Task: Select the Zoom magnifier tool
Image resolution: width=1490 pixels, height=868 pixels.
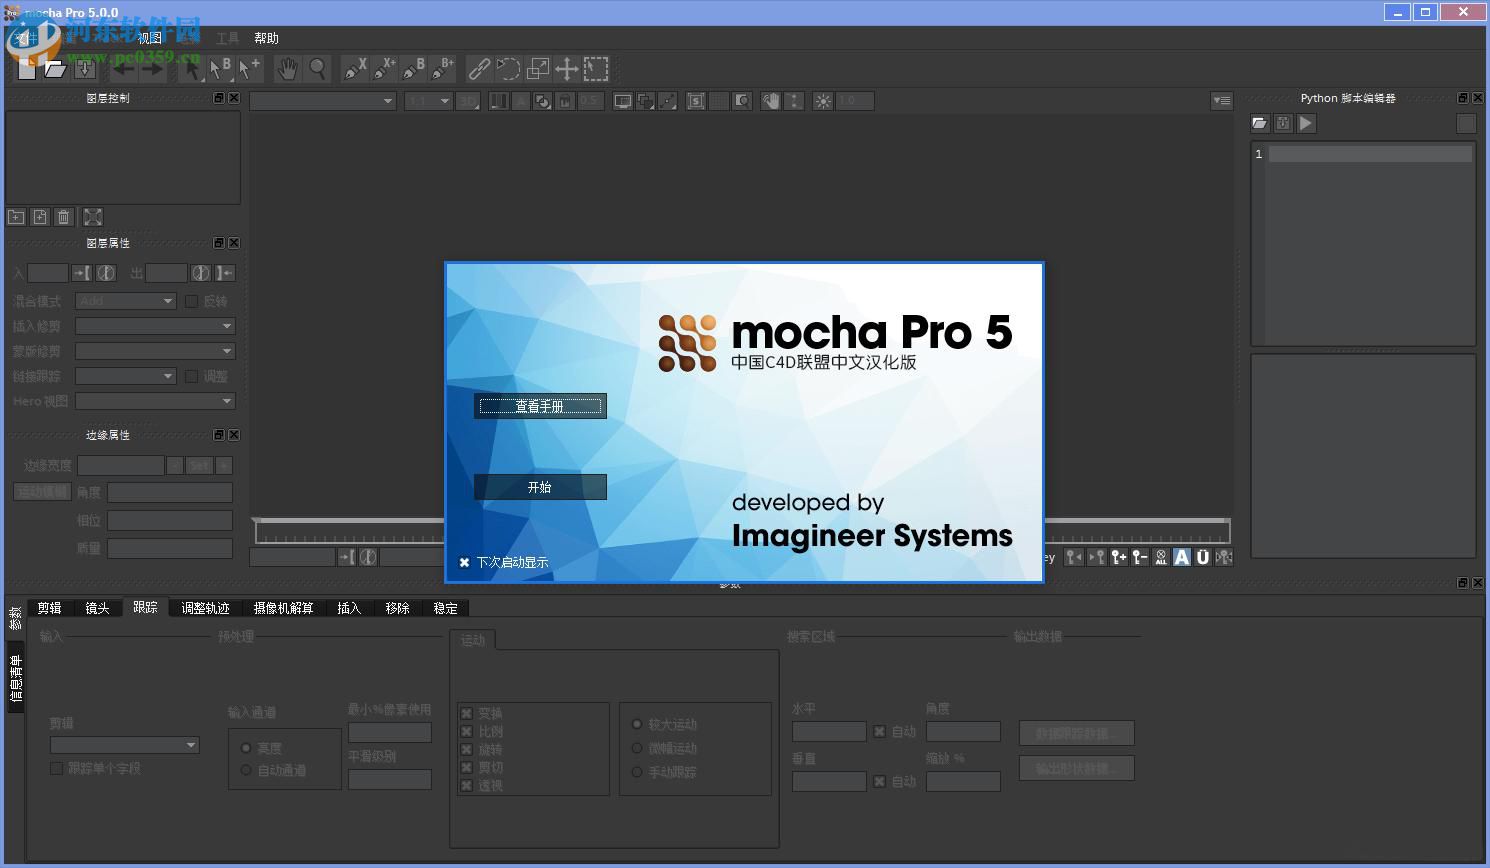Action: (318, 69)
